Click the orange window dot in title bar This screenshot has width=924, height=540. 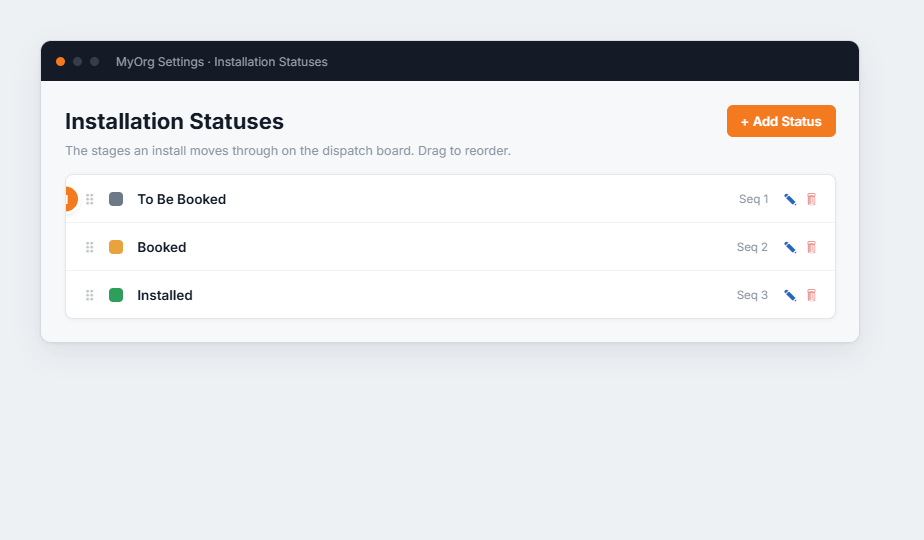60,61
